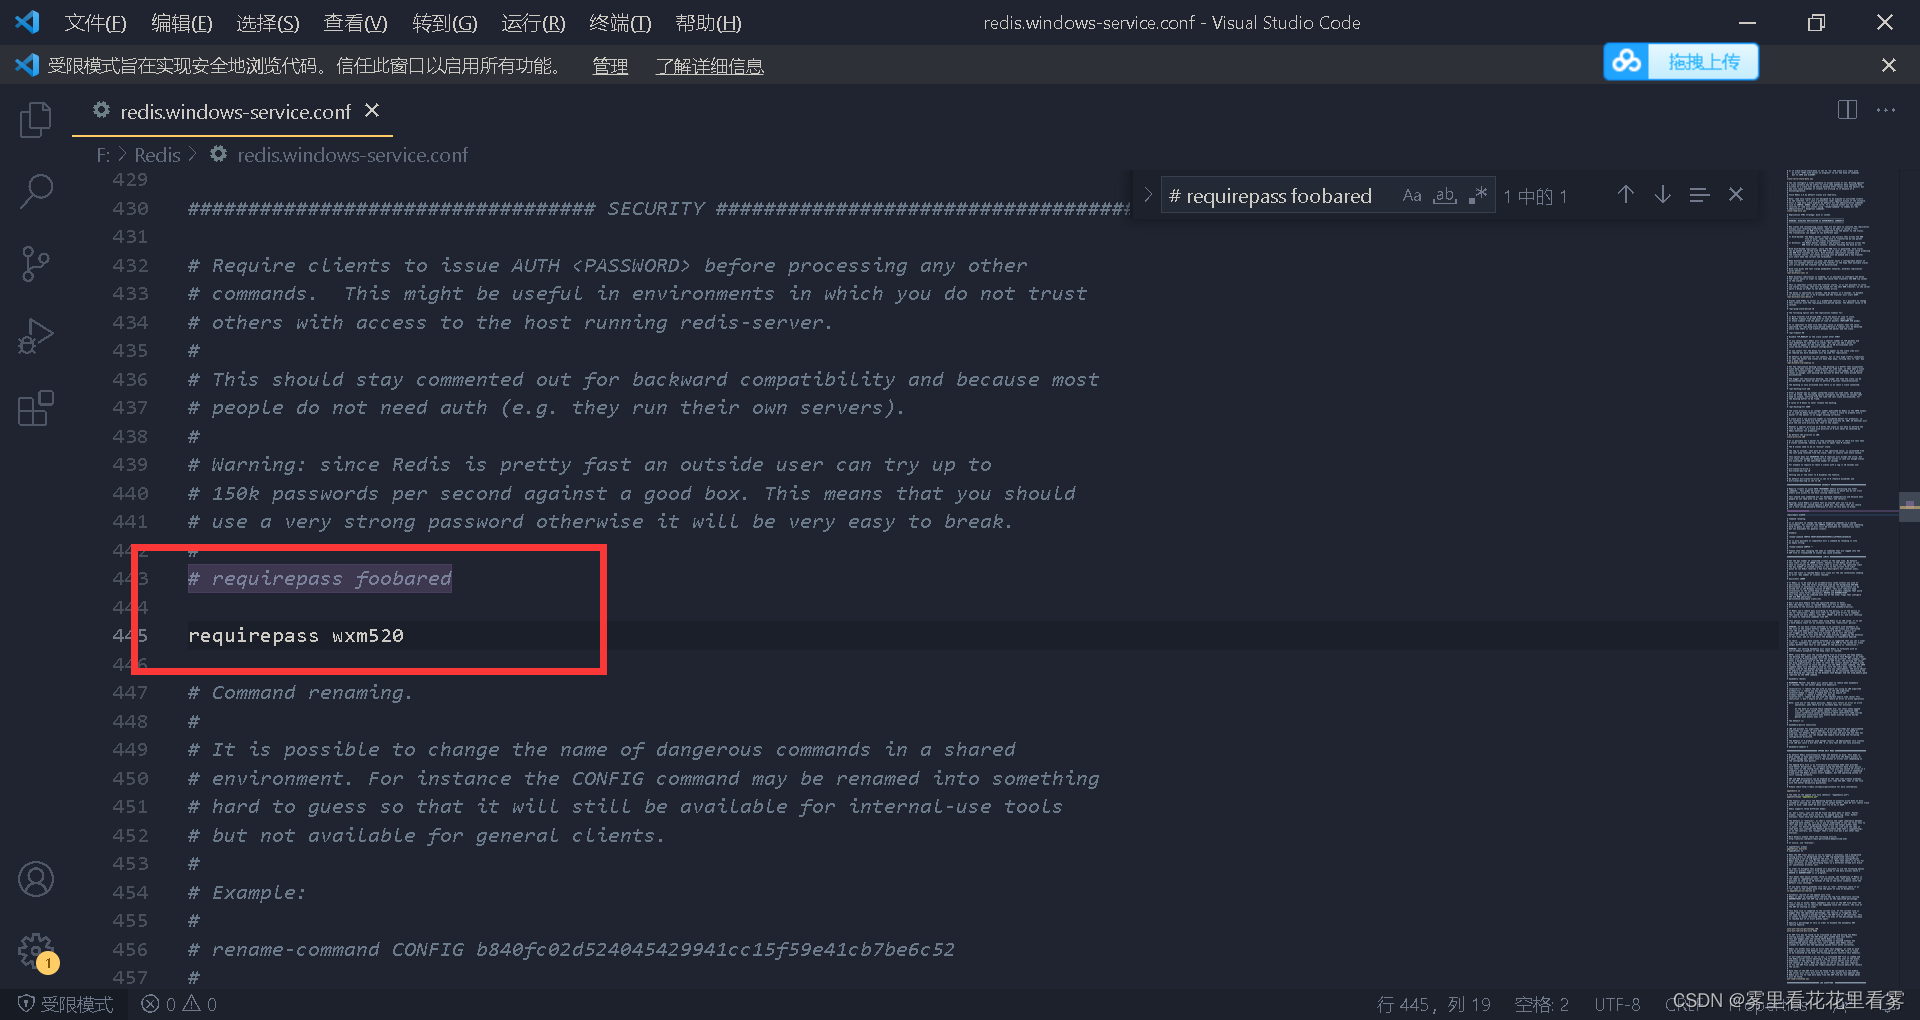Open the 查看(V) menu
The height and width of the screenshot is (1020, 1920).
[x=355, y=23]
